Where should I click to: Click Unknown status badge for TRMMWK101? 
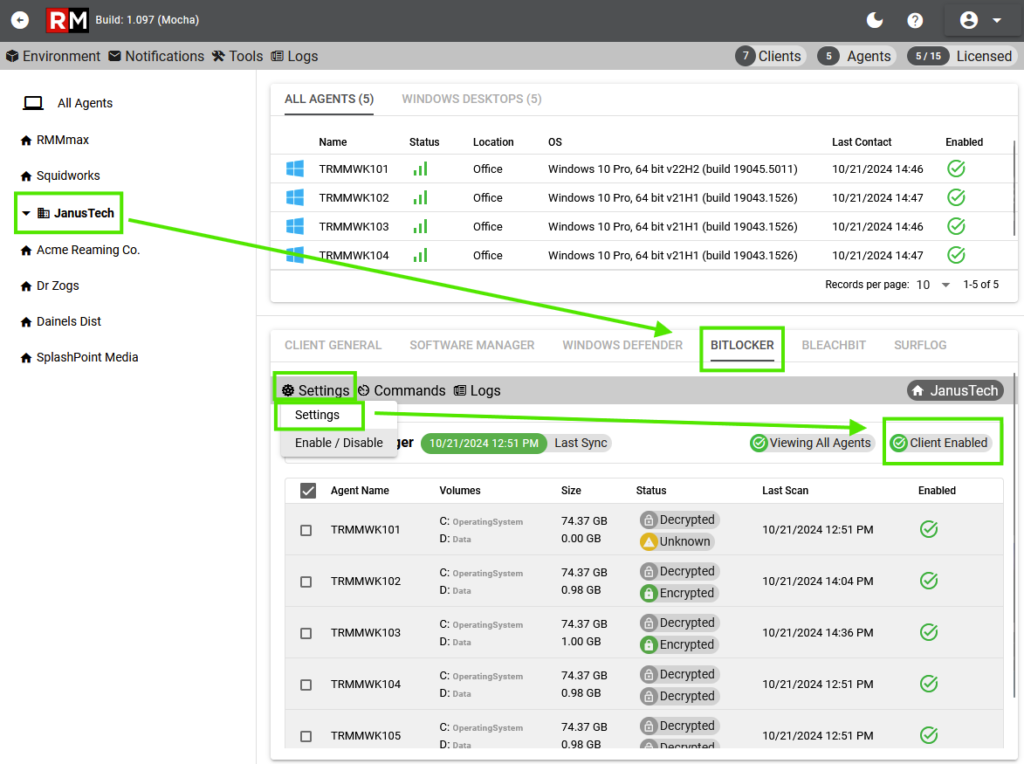coord(676,541)
